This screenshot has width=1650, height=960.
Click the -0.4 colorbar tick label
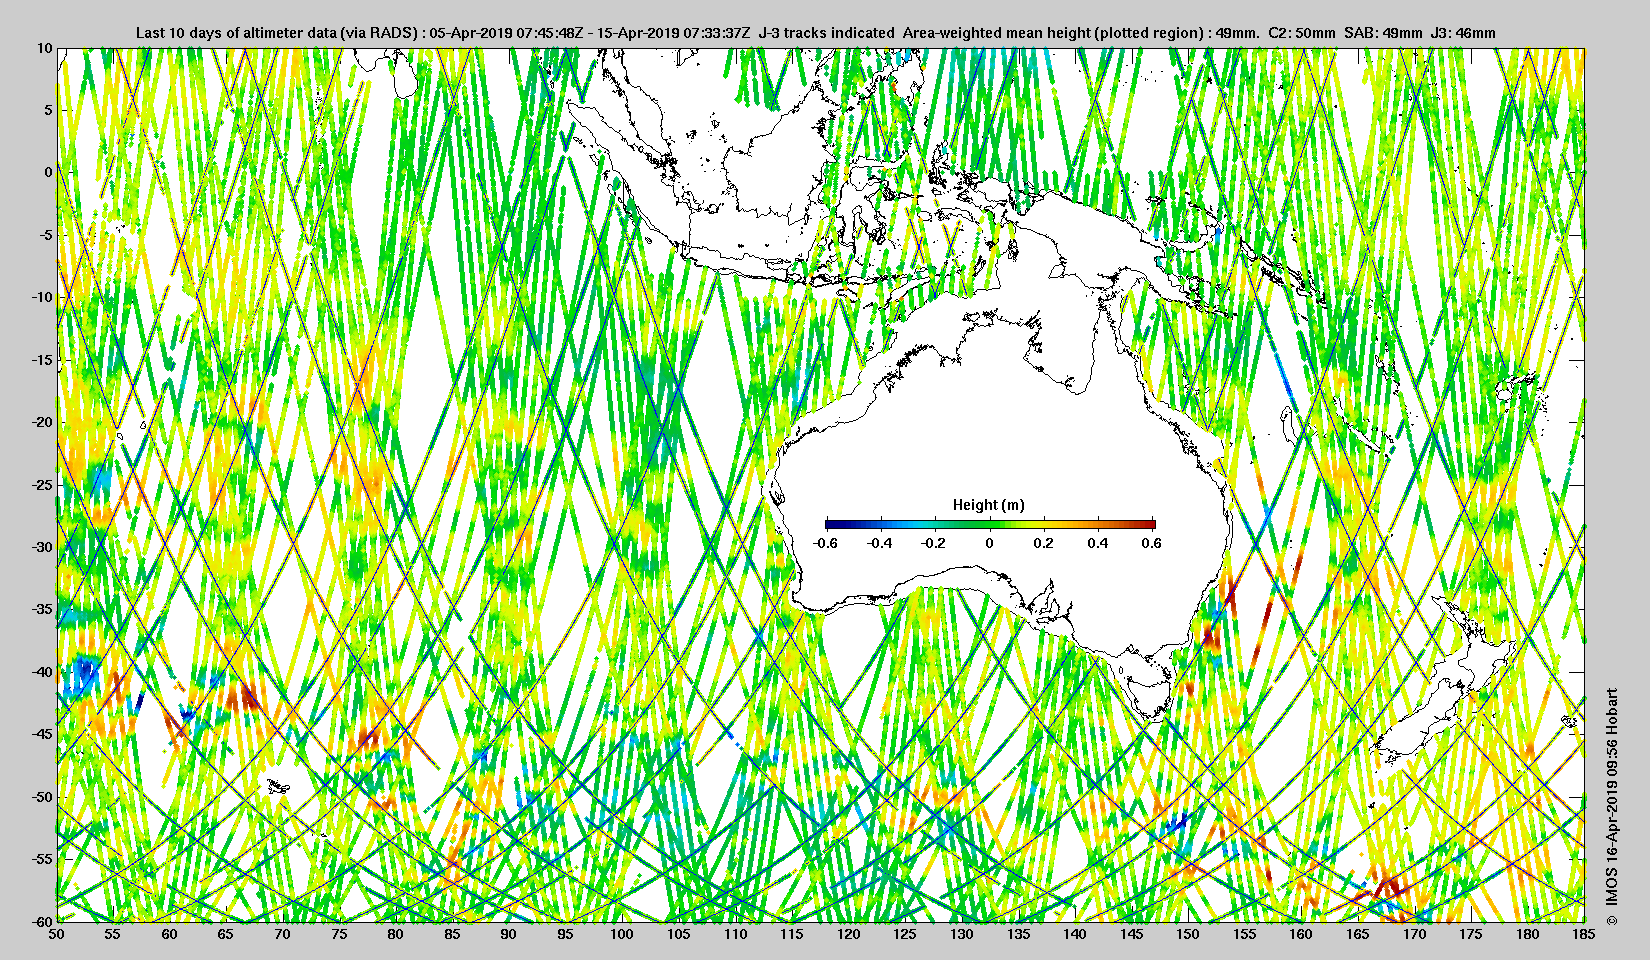(x=879, y=543)
